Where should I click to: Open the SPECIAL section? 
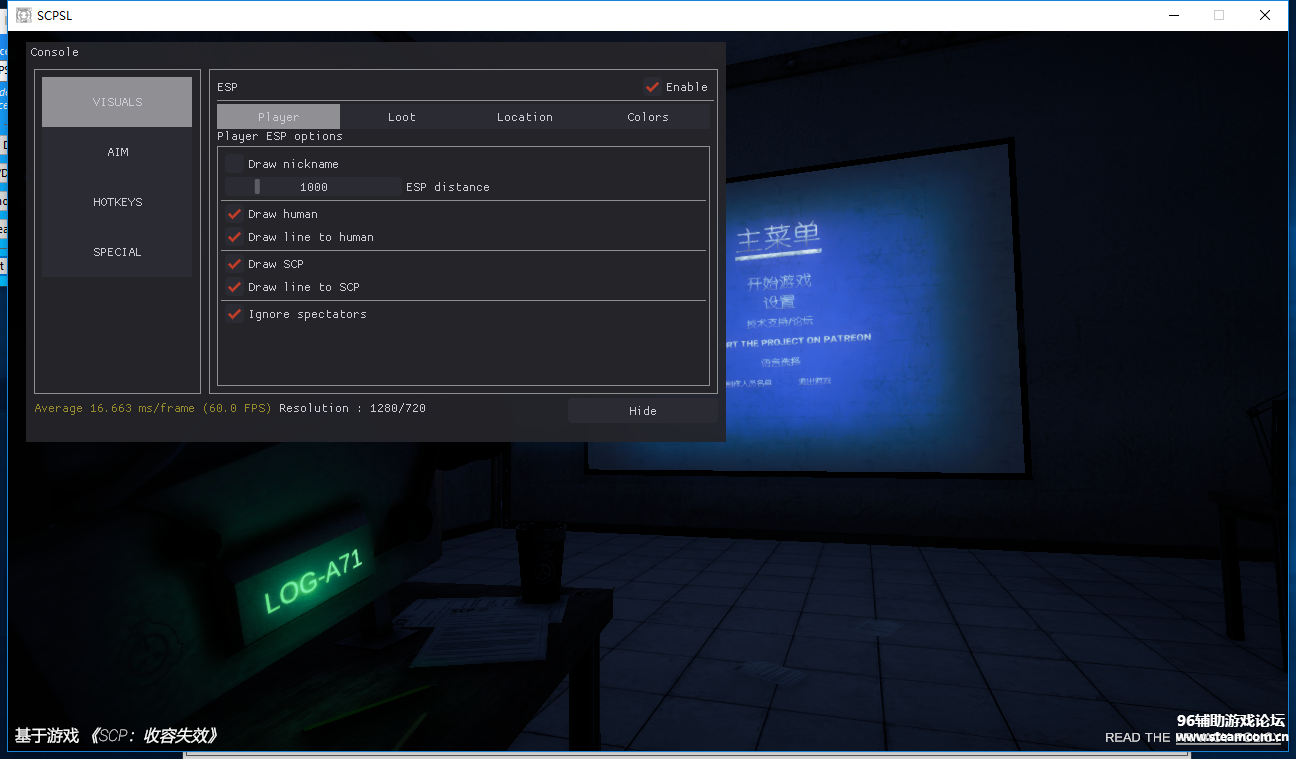[117, 252]
